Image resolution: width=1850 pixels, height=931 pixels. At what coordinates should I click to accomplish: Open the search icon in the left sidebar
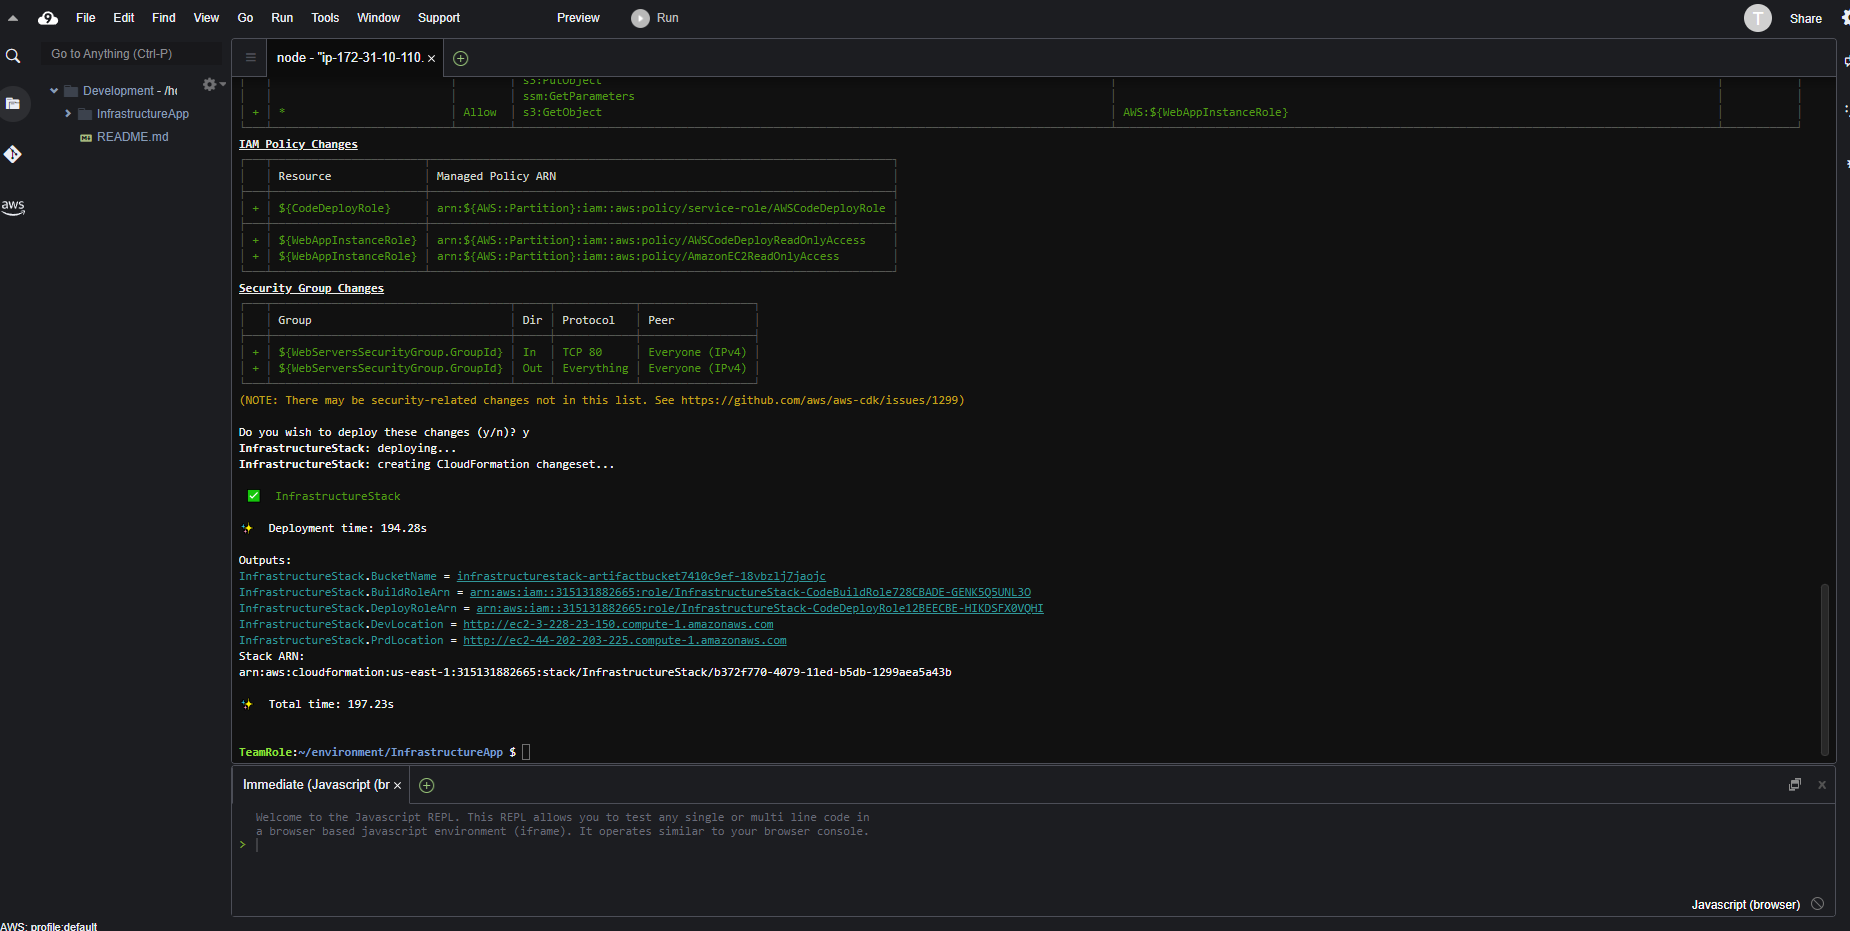(13, 56)
